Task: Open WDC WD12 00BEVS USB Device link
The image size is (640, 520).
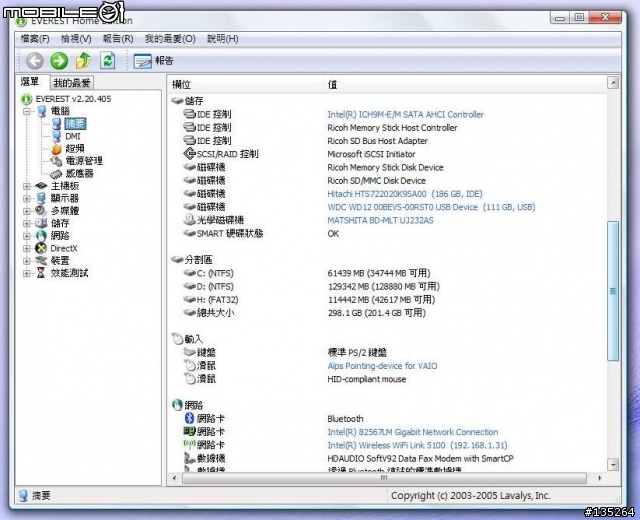Action: click(x=431, y=207)
